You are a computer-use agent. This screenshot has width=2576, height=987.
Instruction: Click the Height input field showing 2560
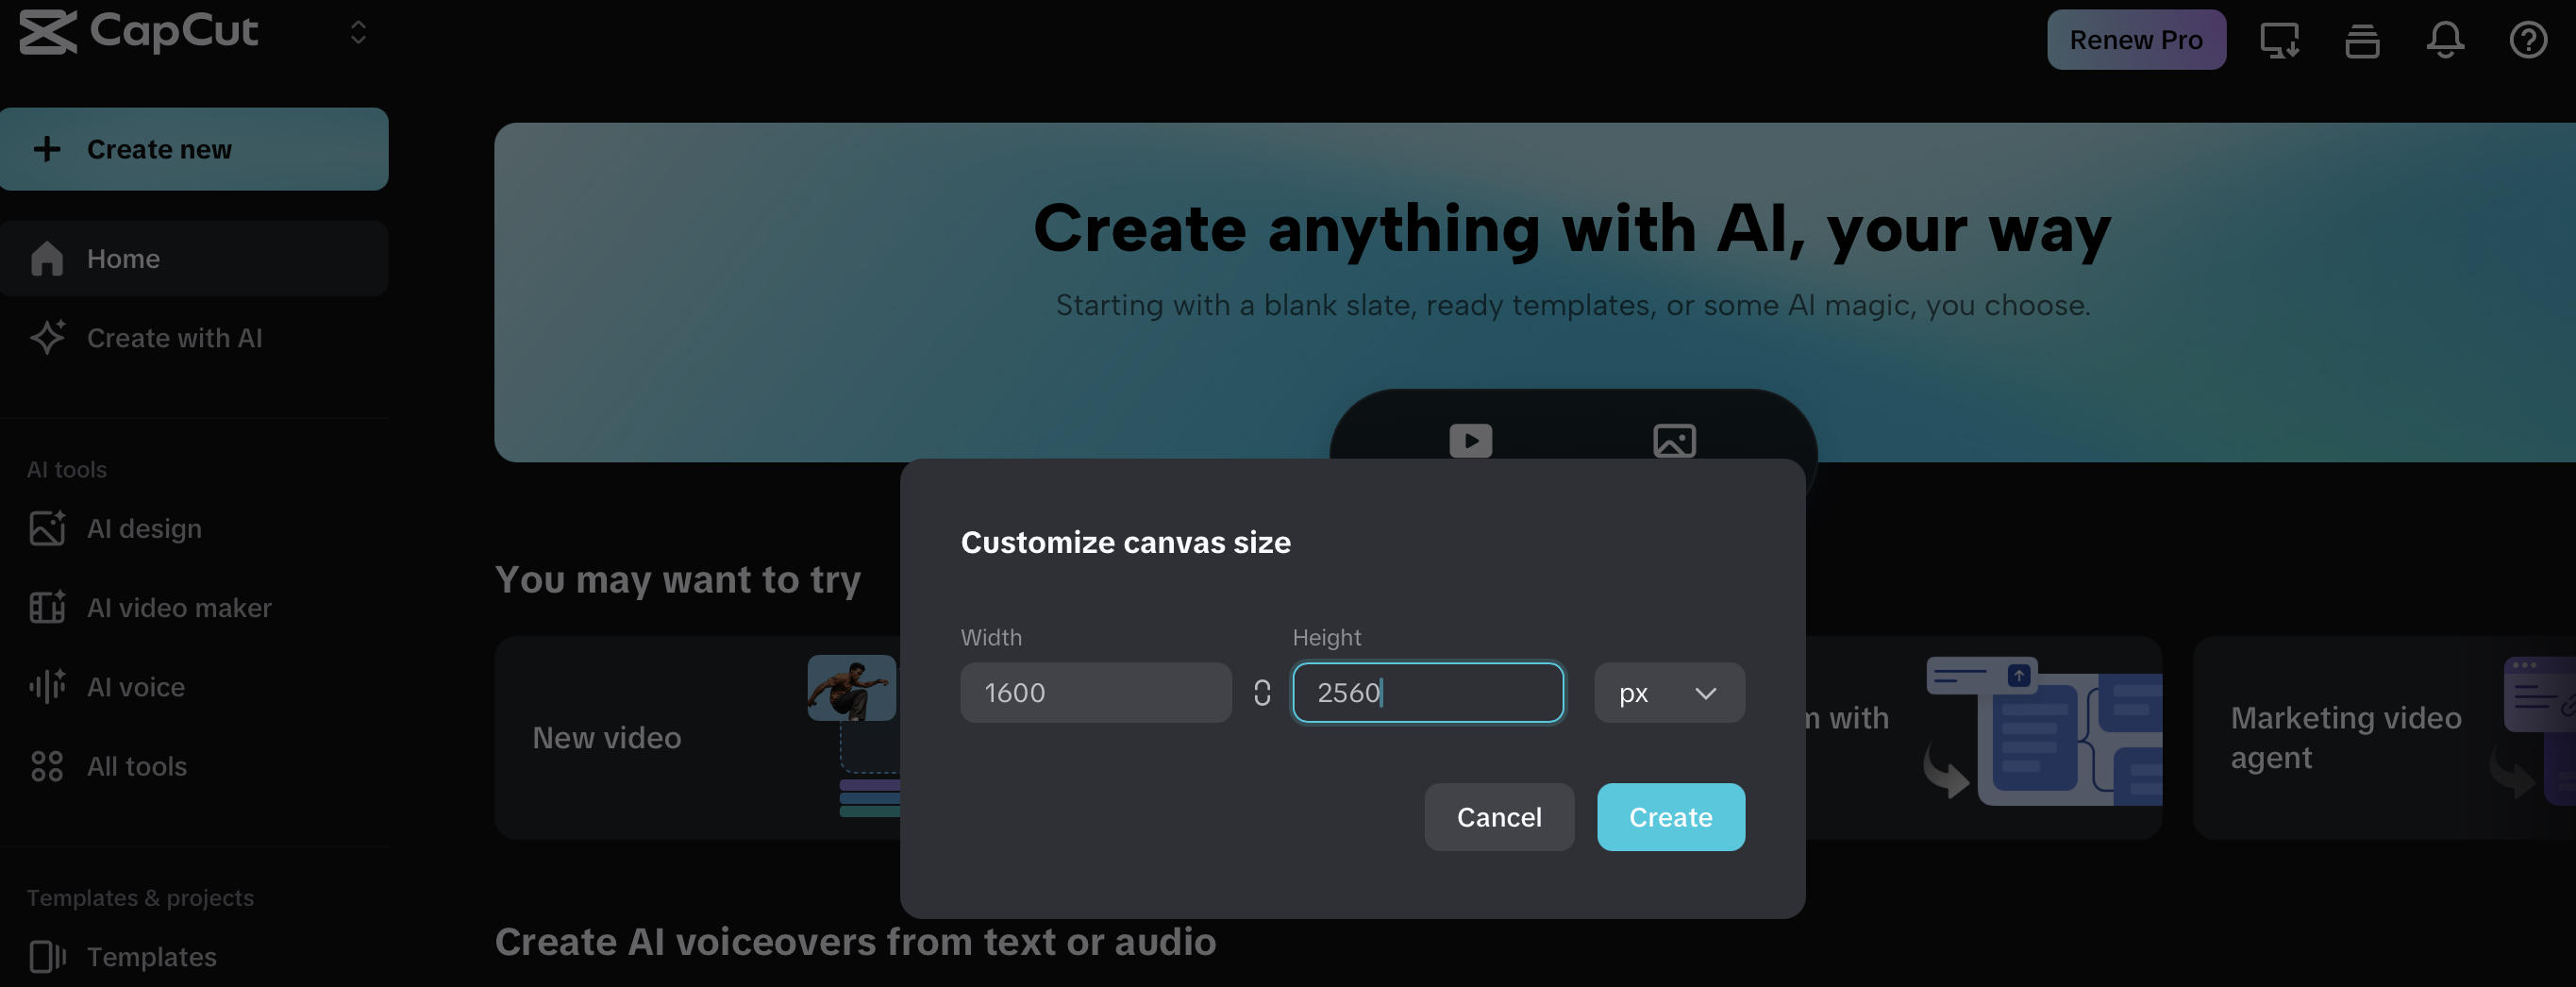point(1428,692)
